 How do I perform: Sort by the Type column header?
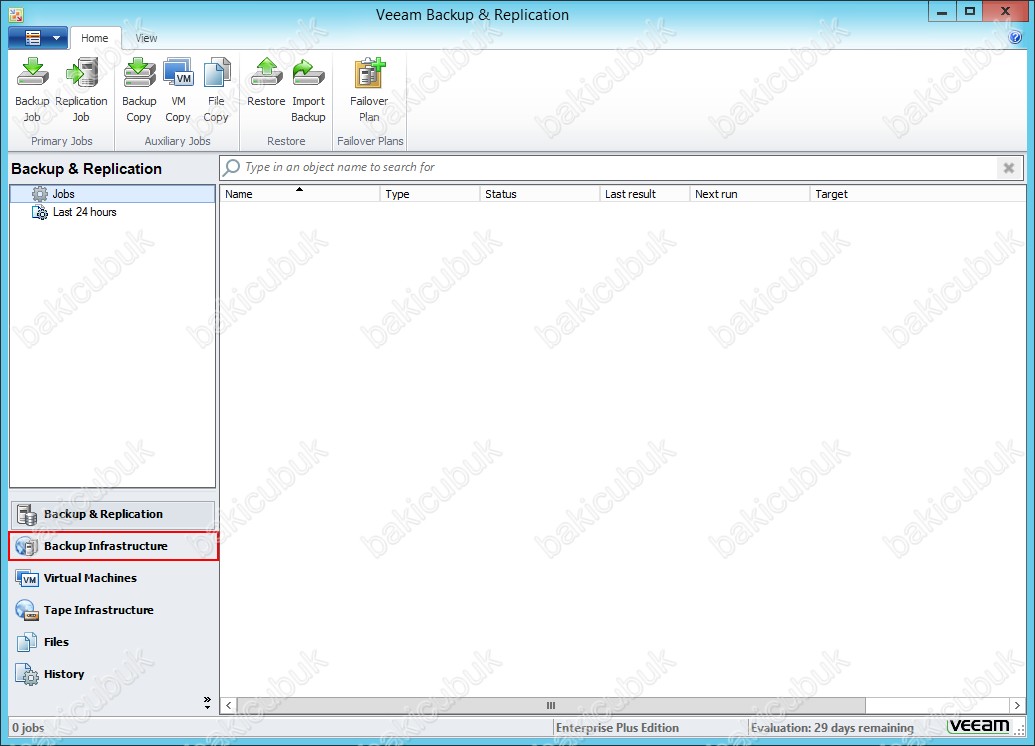coord(430,194)
